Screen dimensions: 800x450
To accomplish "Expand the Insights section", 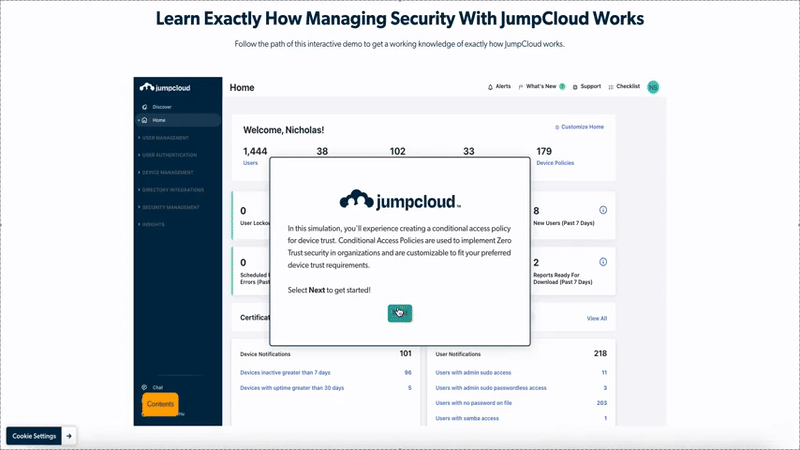I will (x=153, y=224).
